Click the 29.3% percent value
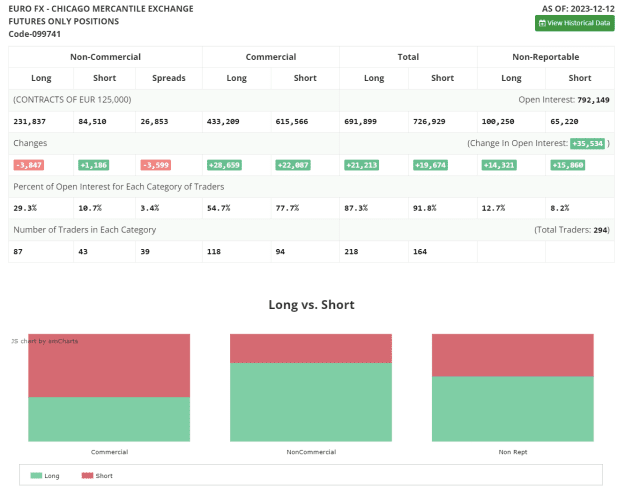The width and height of the screenshot is (625, 486). click(x=25, y=208)
